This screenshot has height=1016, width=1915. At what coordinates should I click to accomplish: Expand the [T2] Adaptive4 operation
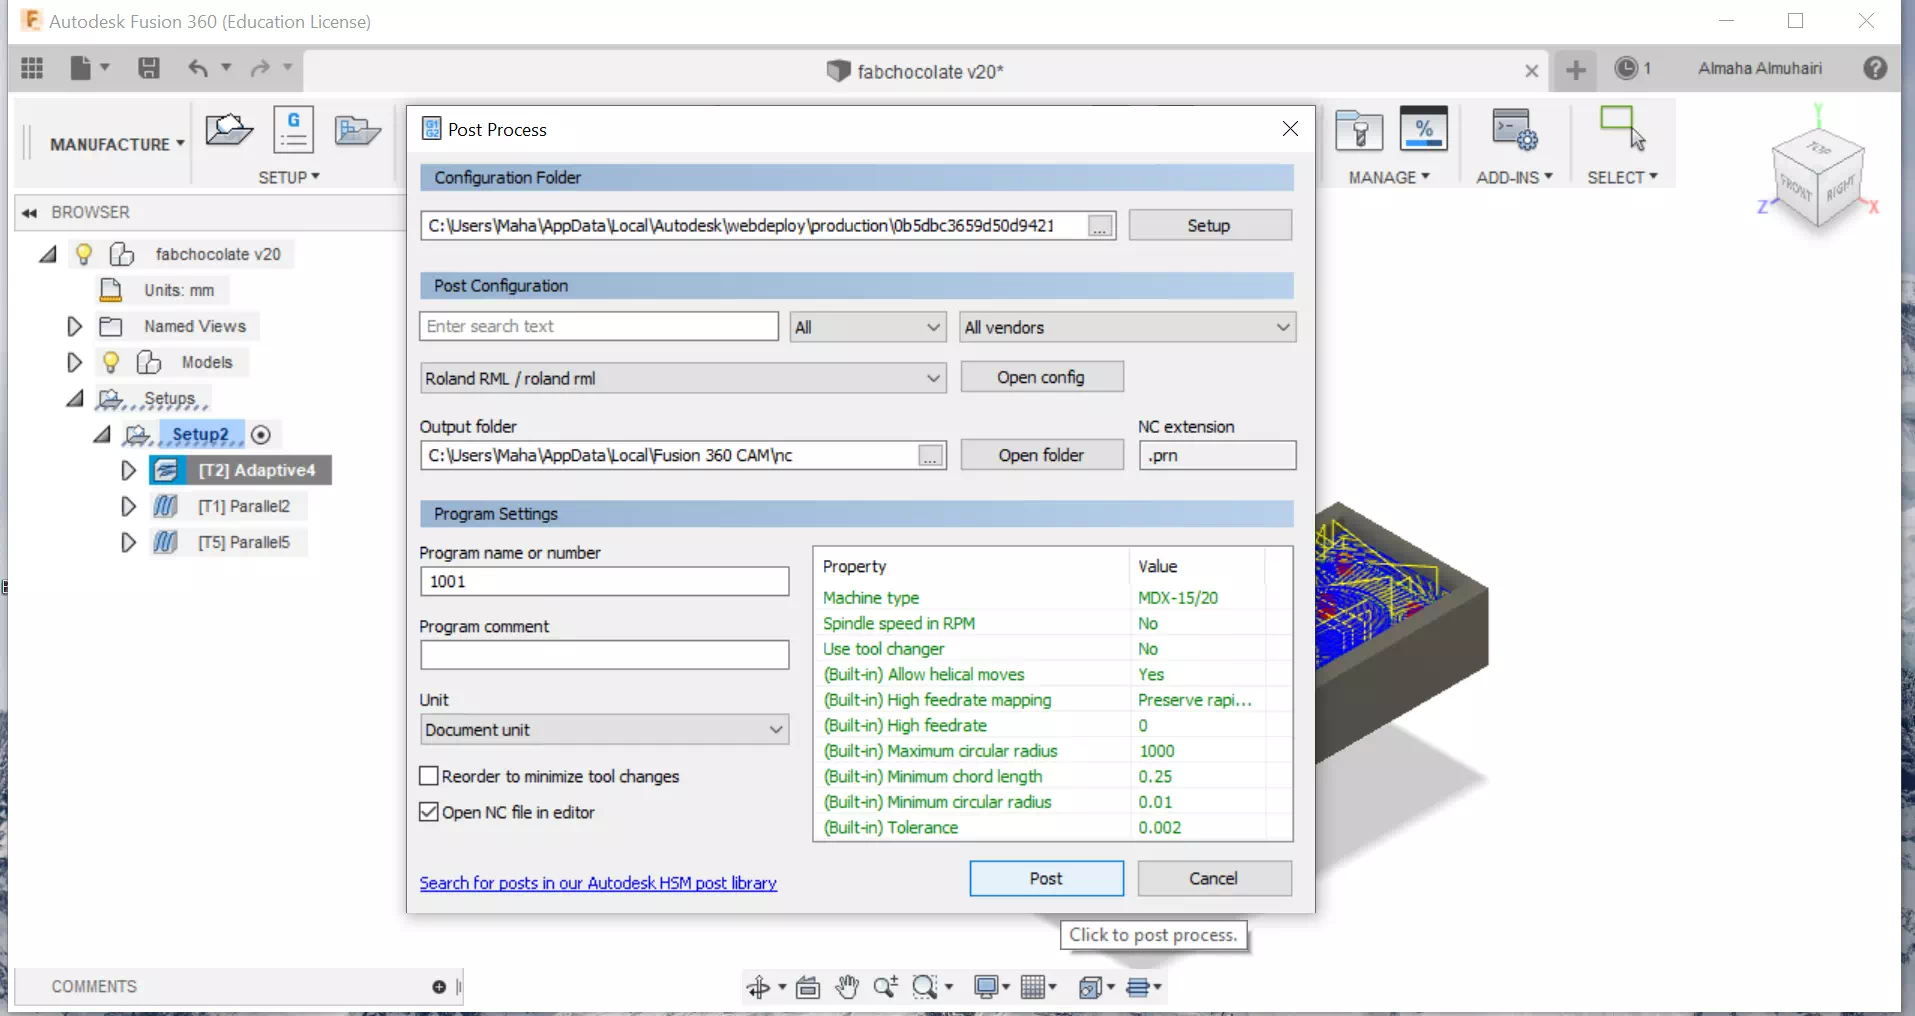pyautogui.click(x=128, y=470)
